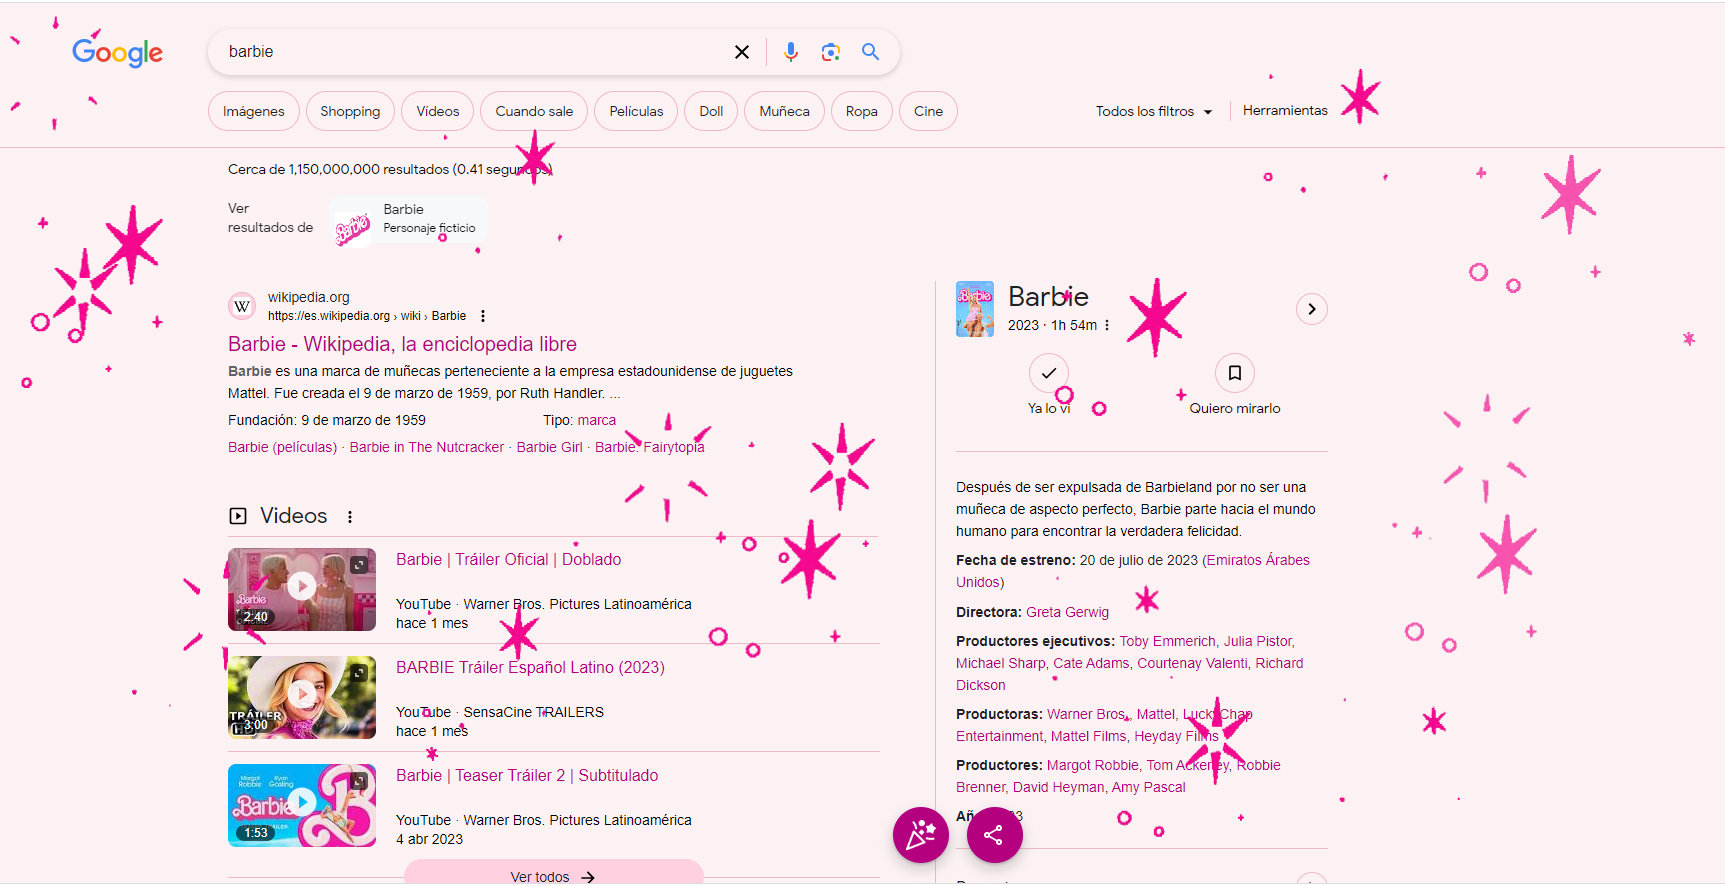
Task: Open Barbie in The Nutcracker sublink
Action: coord(427,447)
